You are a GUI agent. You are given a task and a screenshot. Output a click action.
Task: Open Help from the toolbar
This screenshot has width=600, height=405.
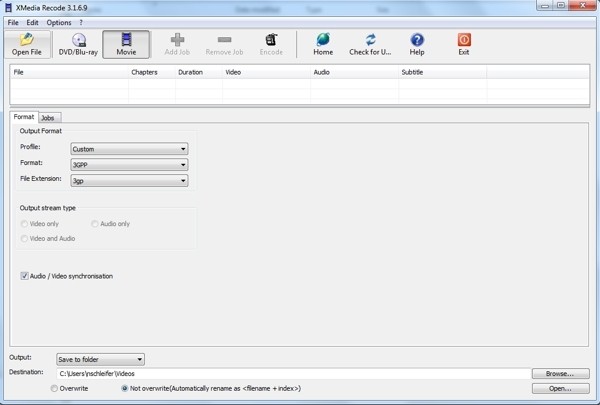417,44
